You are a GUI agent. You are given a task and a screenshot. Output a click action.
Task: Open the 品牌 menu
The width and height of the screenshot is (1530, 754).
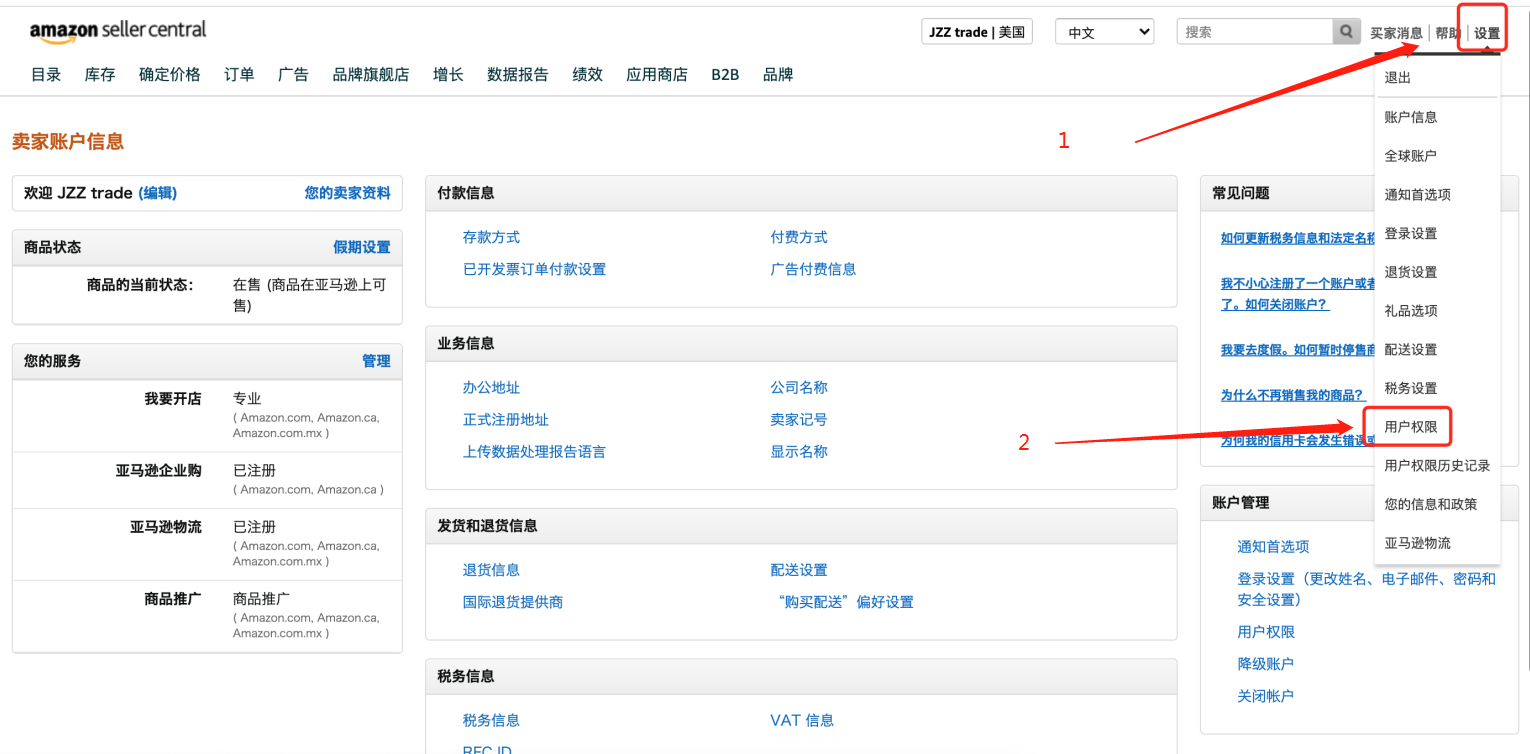778,75
